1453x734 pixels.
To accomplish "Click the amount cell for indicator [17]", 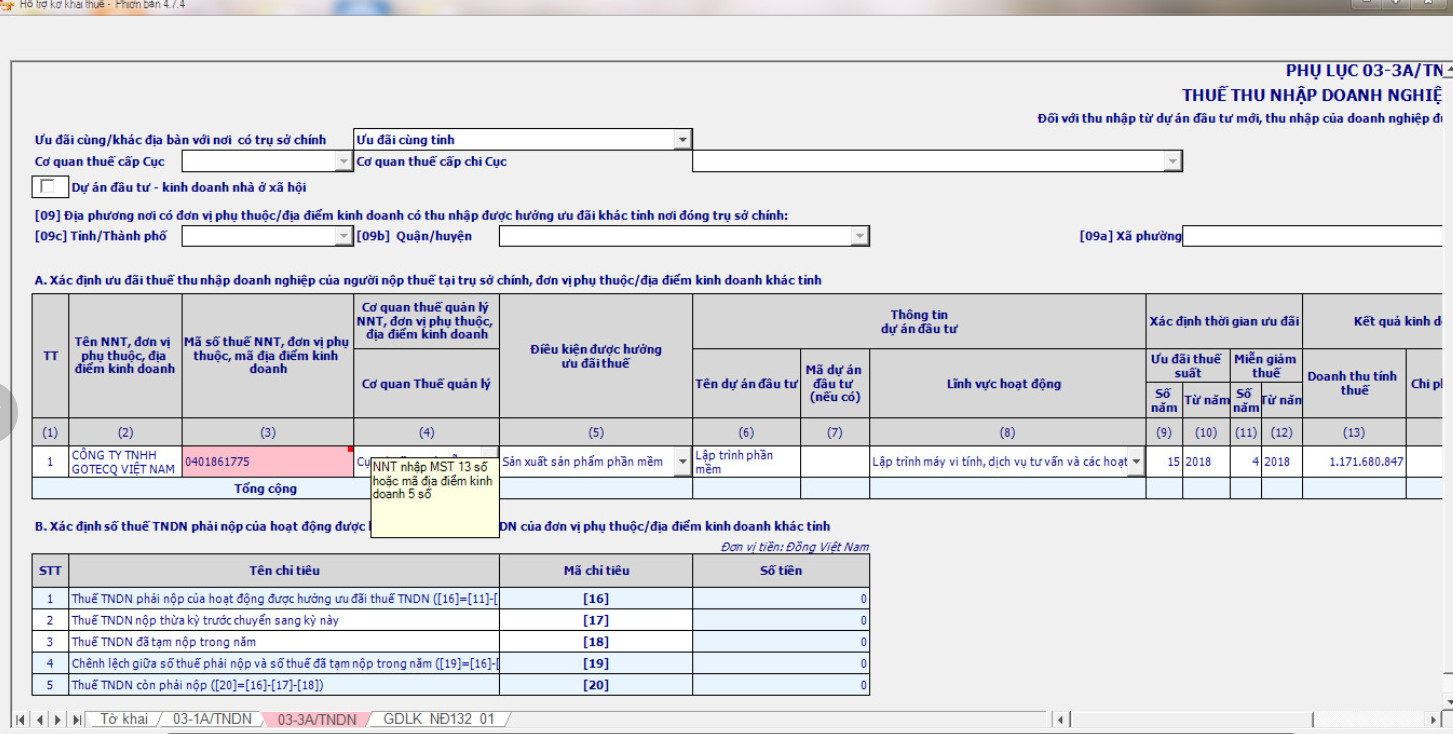I will tap(781, 621).
